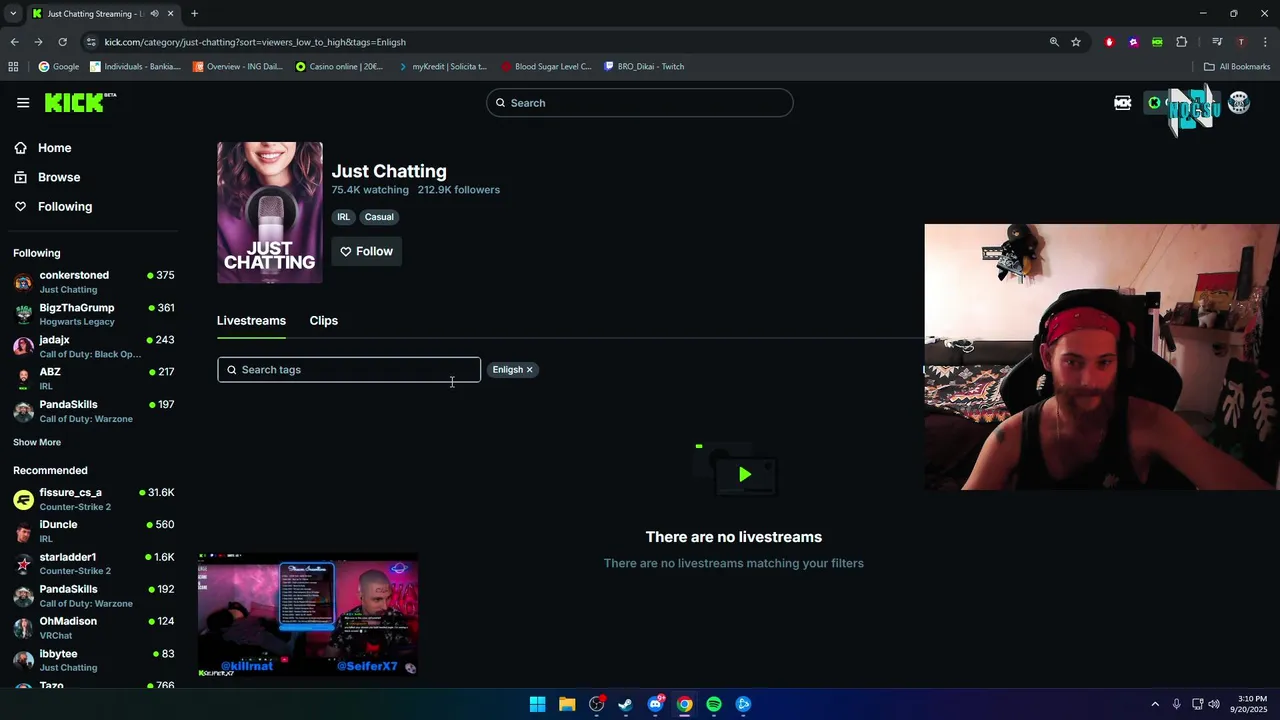
Task: Open starladder1 recommended channel
Action: point(94,563)
